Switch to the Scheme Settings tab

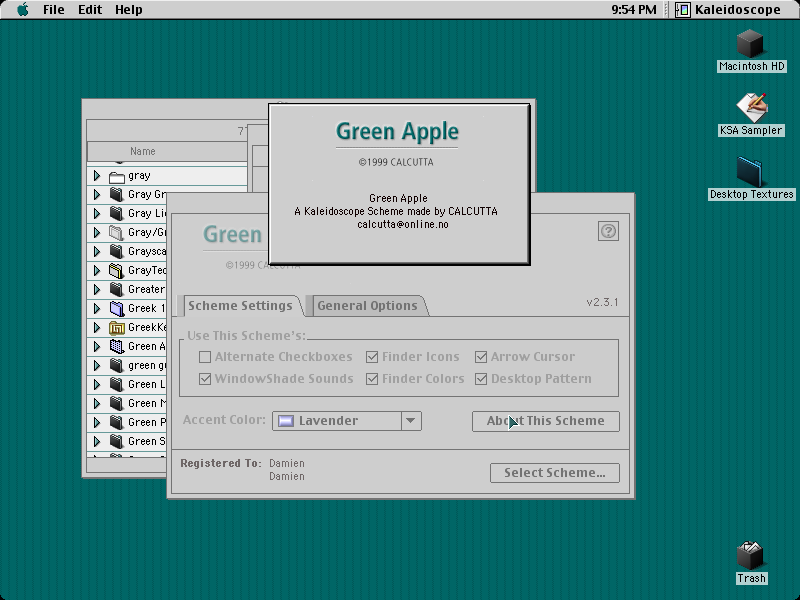240,306
